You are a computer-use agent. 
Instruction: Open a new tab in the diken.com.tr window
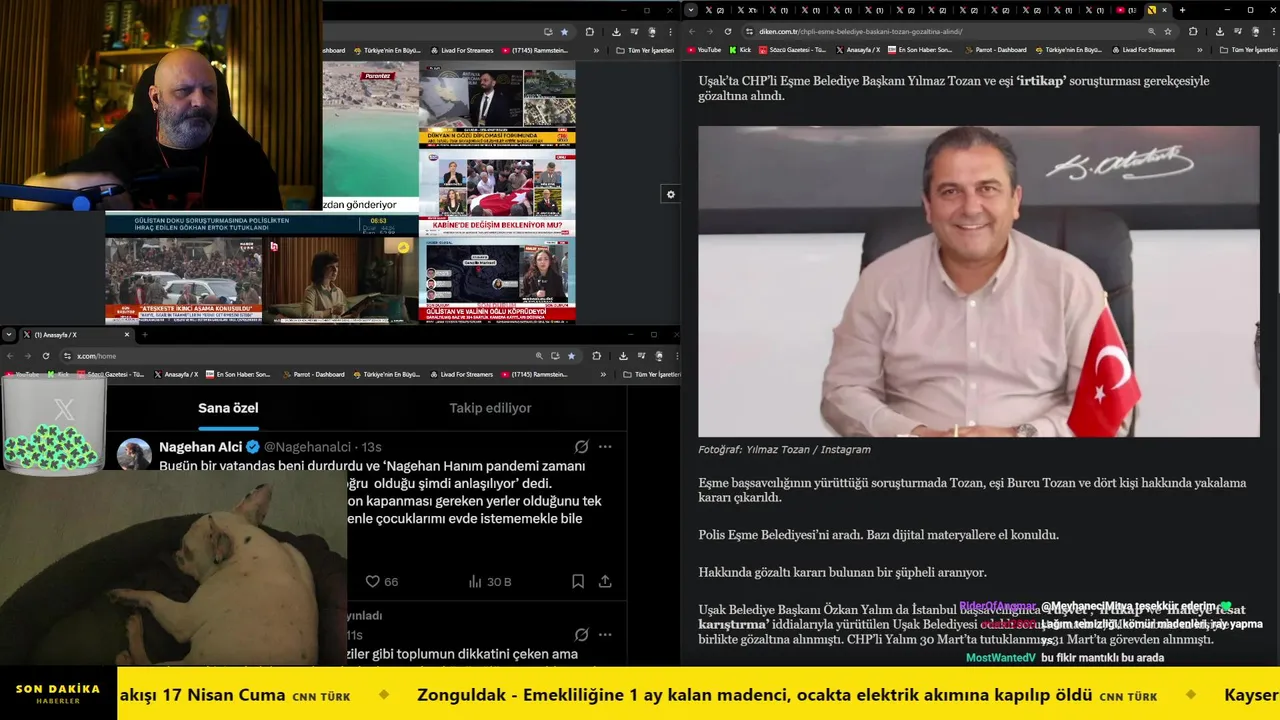(1182, 10)
